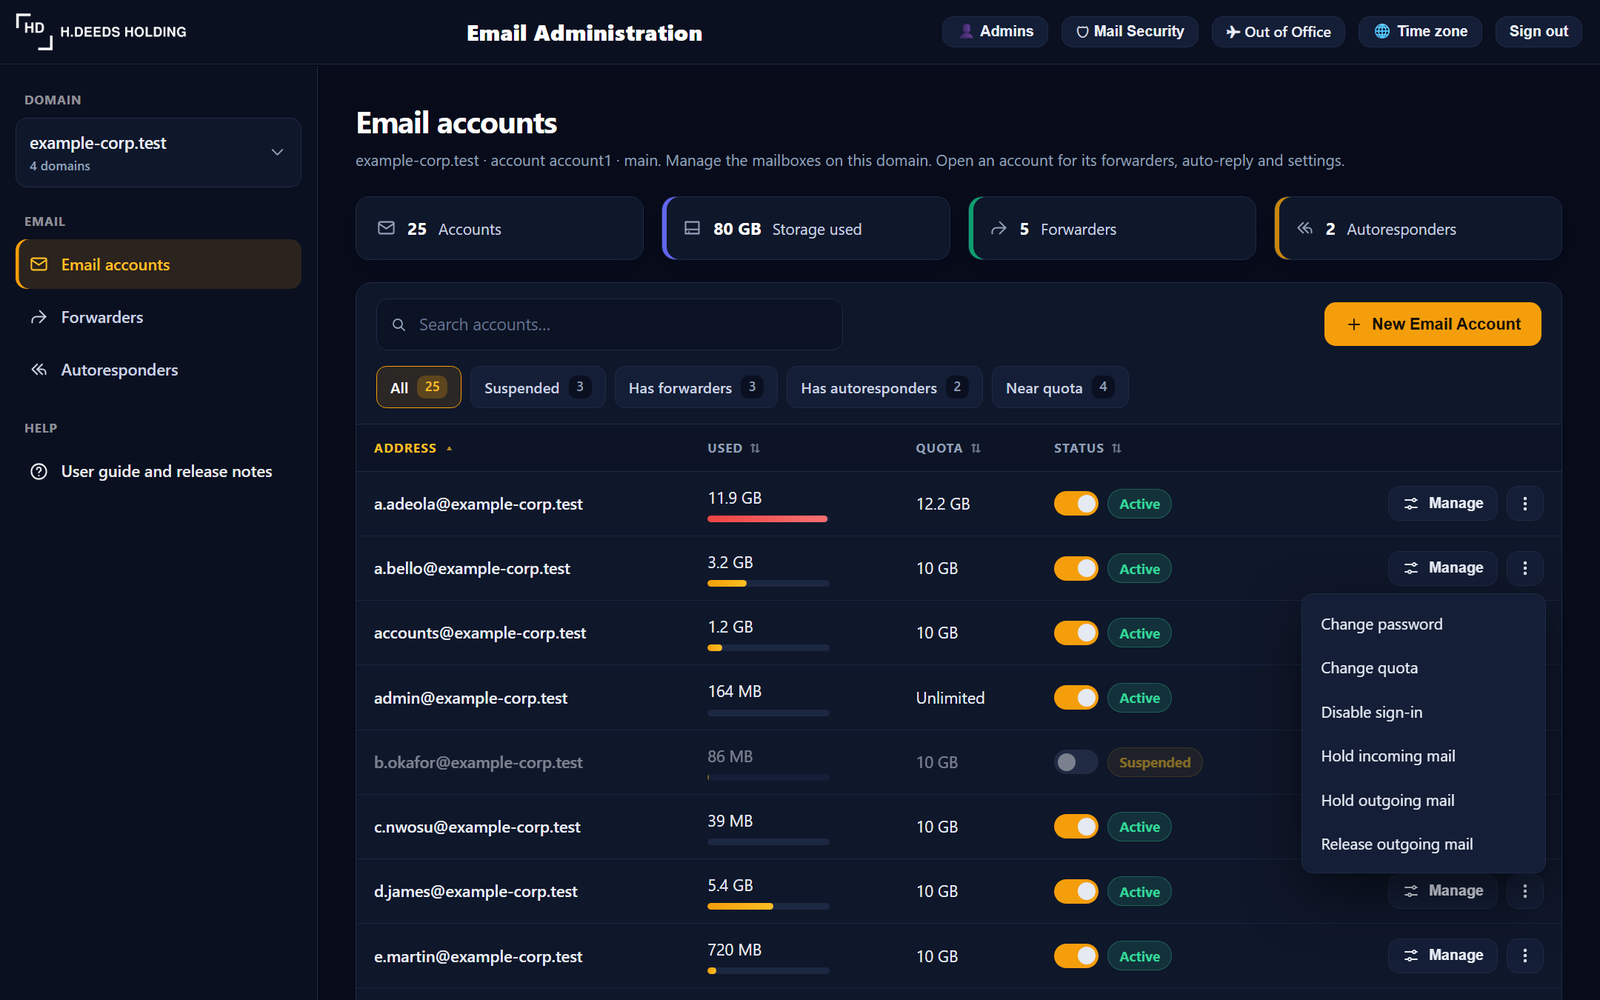The image size is (1600, 1000).
Task: Toggle the a.bello@example-corp.test status switch
Action: (x=1076, y=568)
